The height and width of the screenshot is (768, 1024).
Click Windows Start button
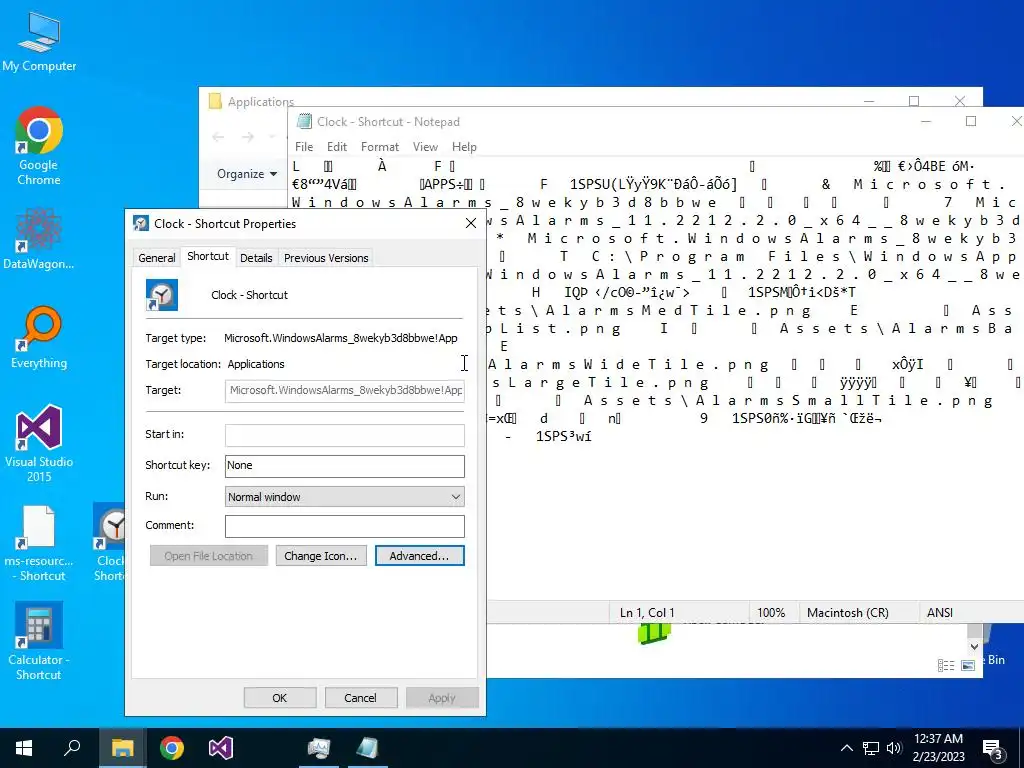pos(24,748)
